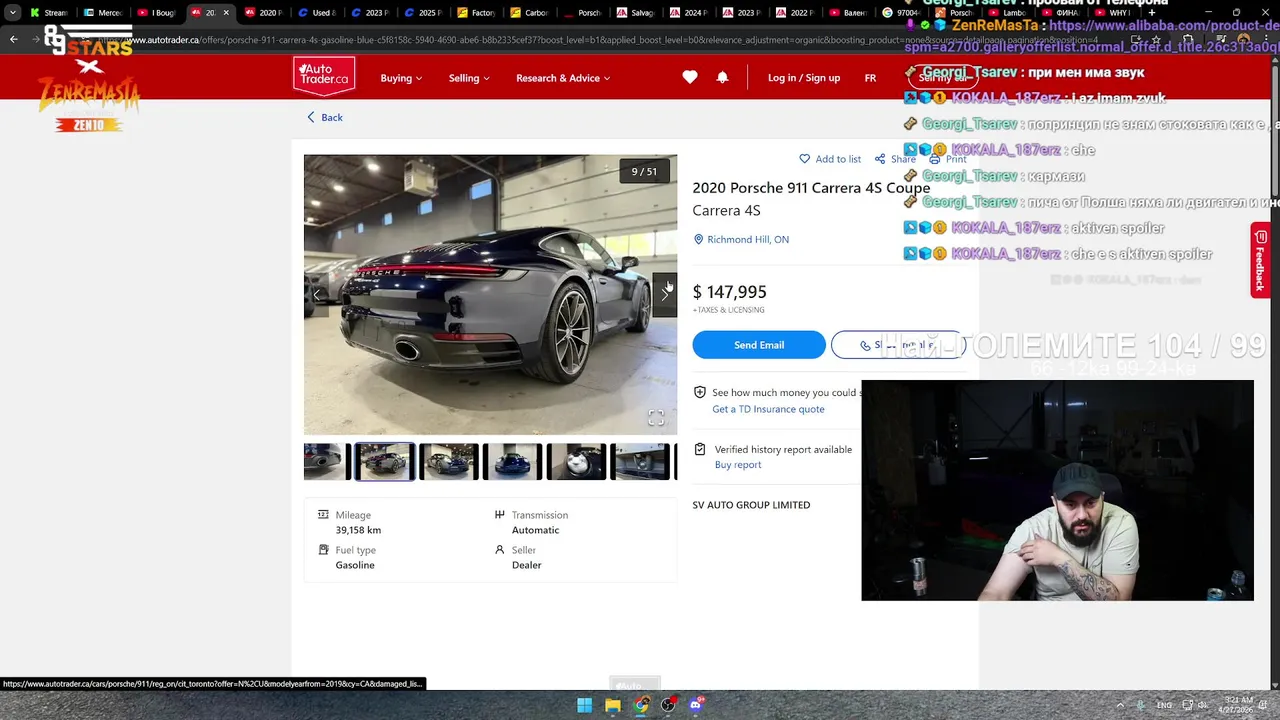Image resolution: width=1280 pixels, height=720 pixels.
Task: Click the 39,158 km mileage value
Action: [x=358, y=530]
